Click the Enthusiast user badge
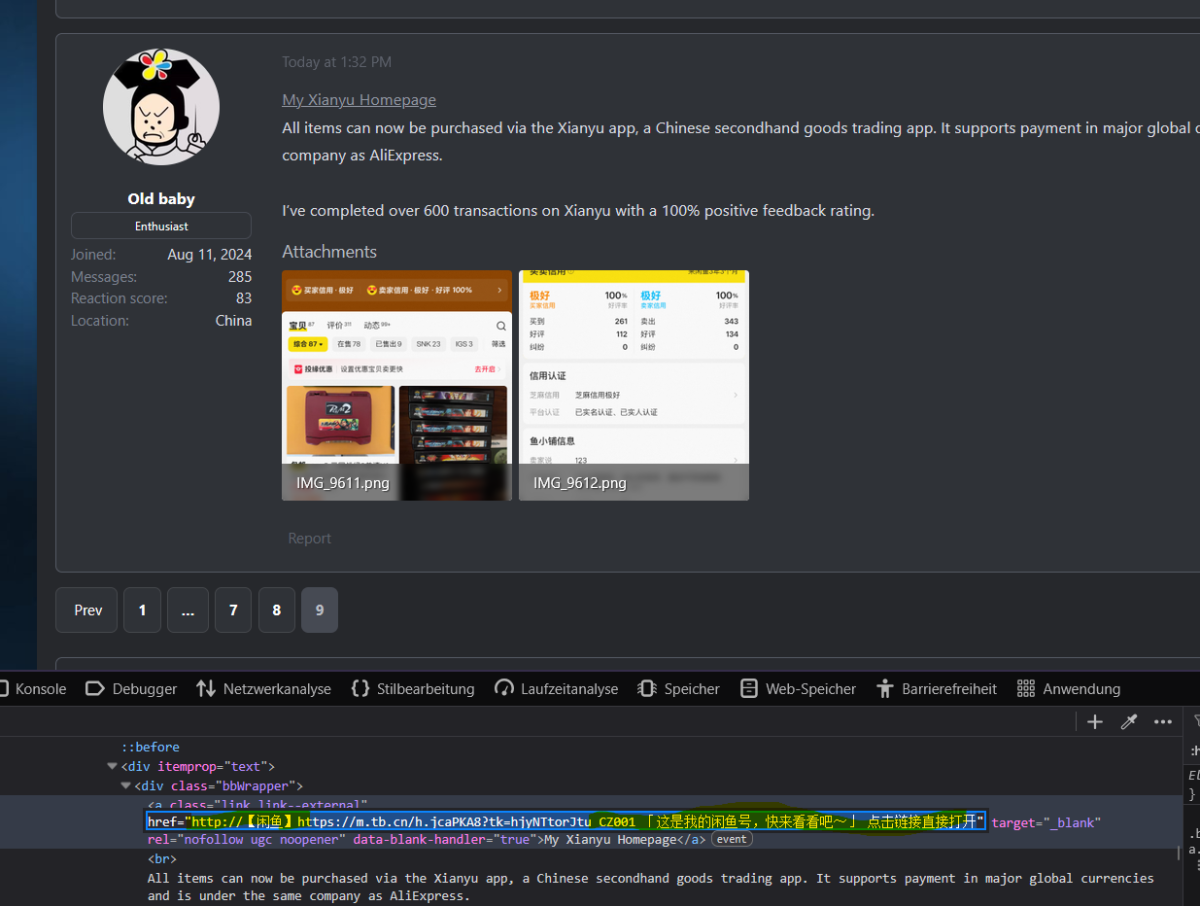Viewport: 1200px width, 906px height. 161,226
